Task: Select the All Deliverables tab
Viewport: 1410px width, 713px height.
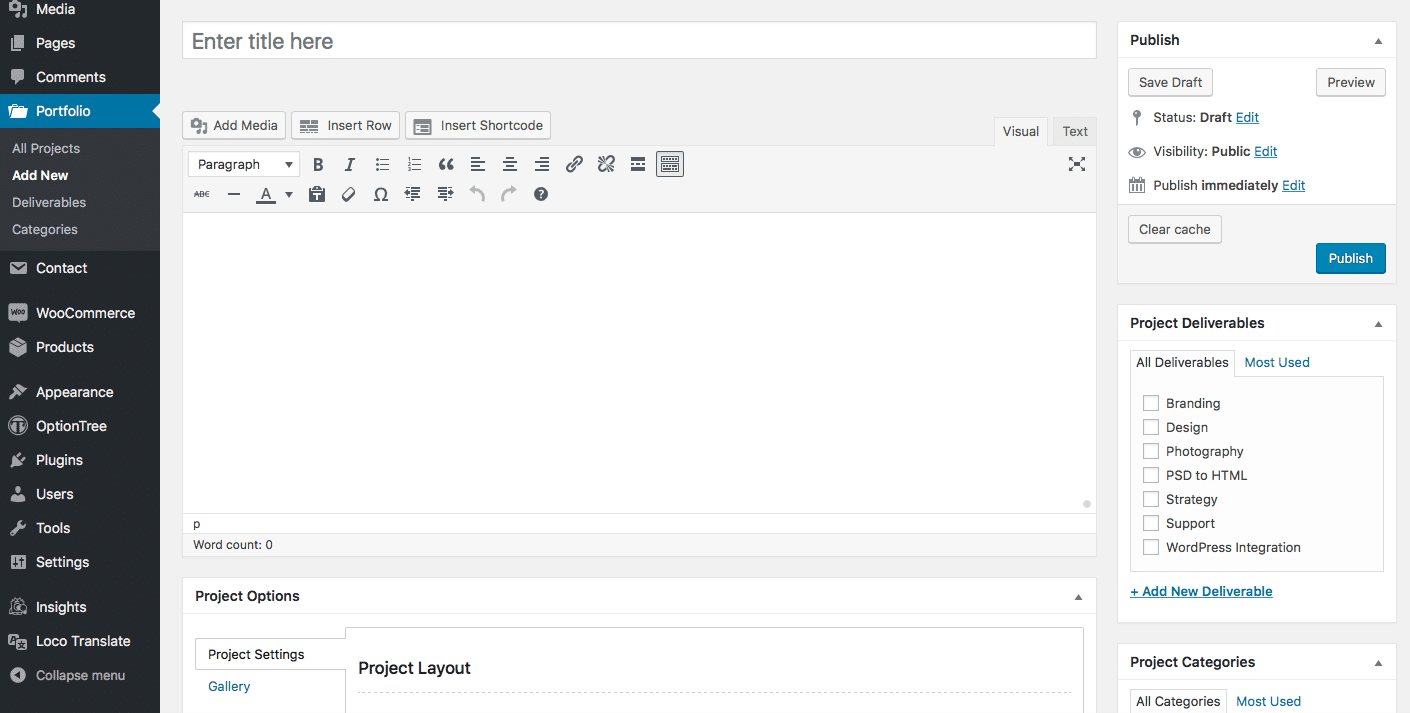Action: click(x=1182, y=362)
